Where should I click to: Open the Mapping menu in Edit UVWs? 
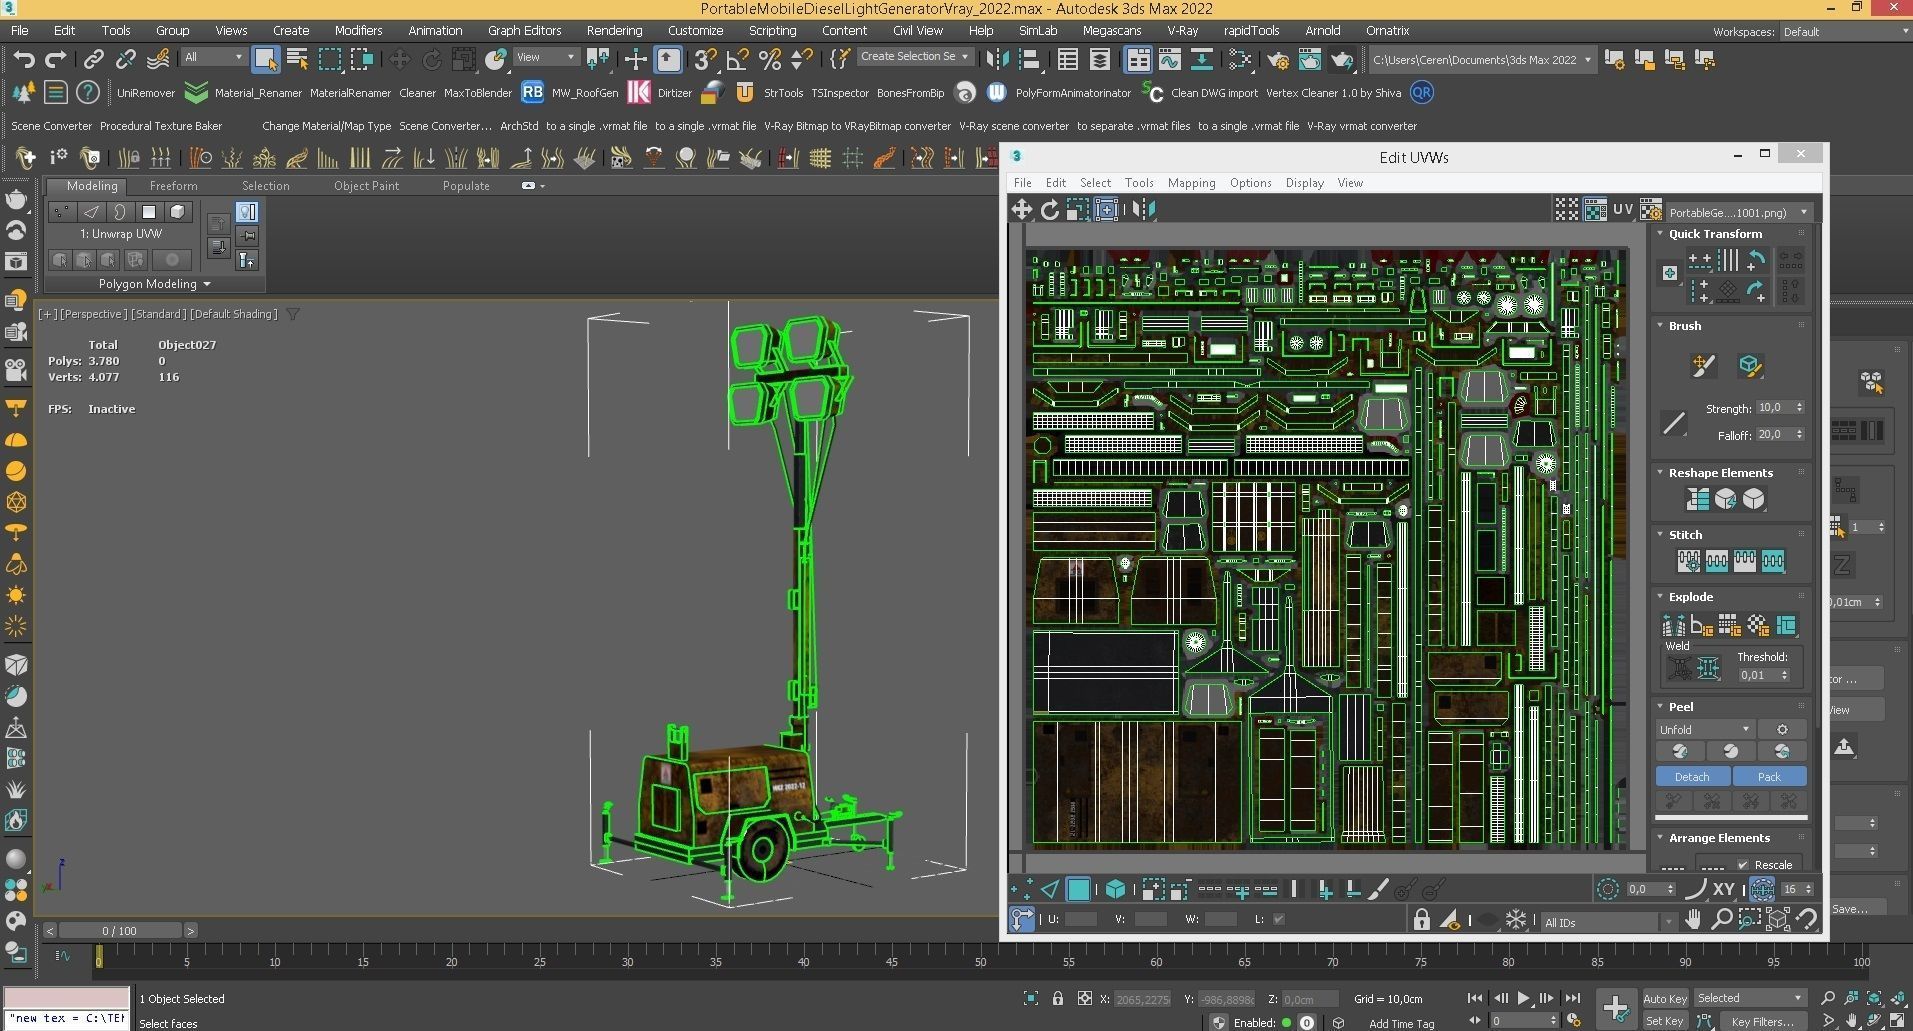[1191, 183]
